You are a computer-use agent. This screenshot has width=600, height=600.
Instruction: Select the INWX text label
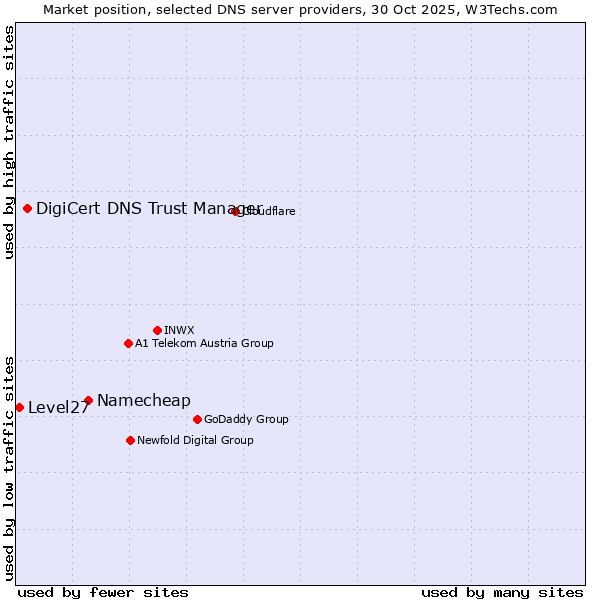point(180,330)
